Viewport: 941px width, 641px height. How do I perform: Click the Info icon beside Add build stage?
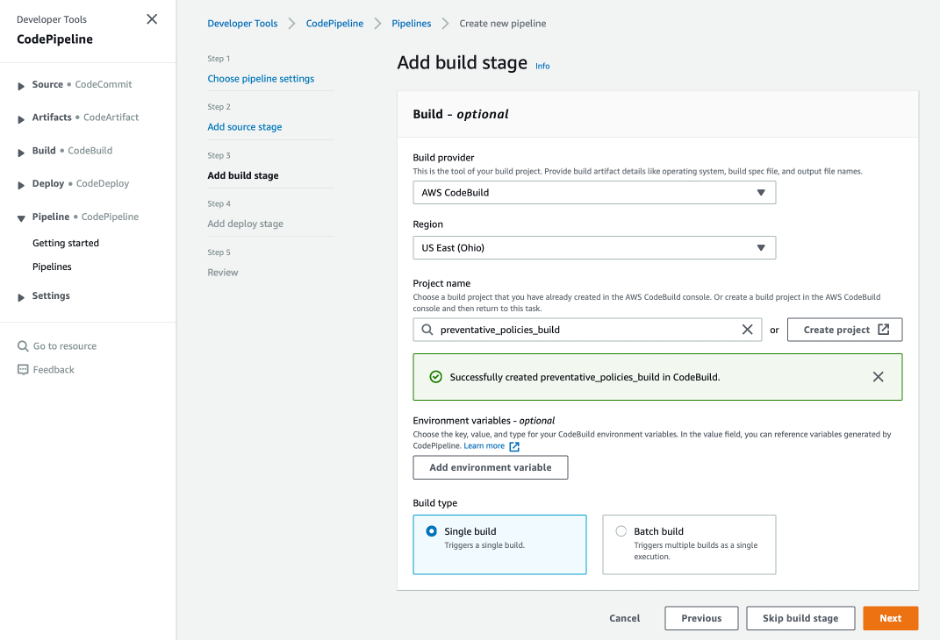[542, 66]
